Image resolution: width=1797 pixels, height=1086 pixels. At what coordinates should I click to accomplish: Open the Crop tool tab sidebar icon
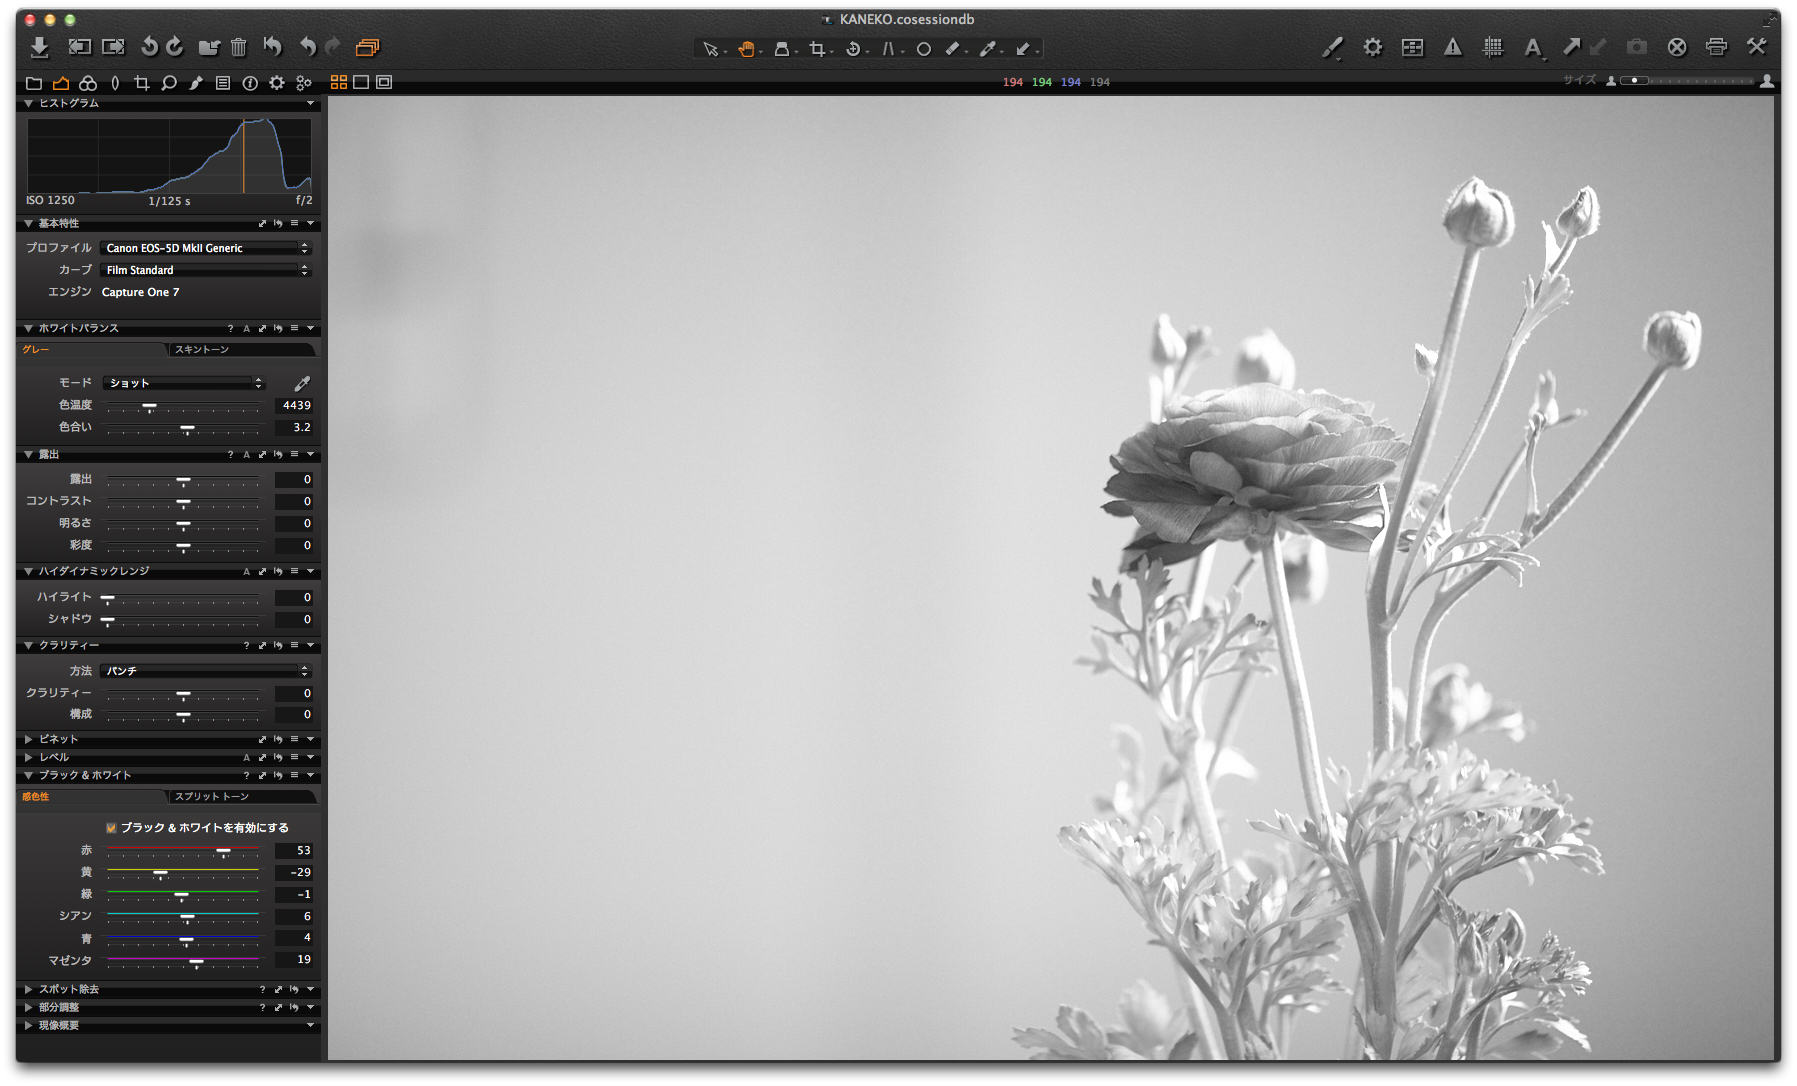(x=142, y=83)
